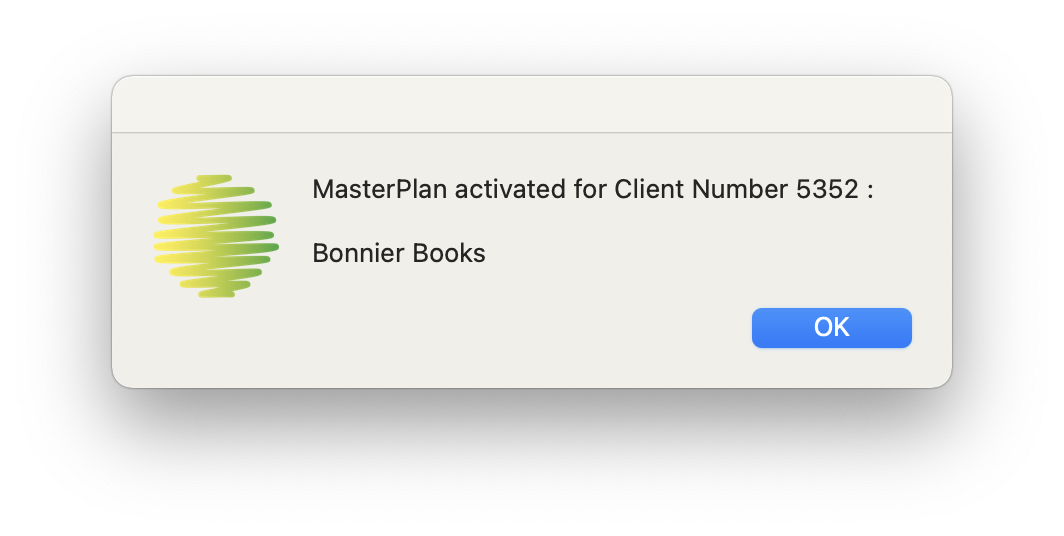Click the colon ending the activation message
This screenshot has width=1064, height=536.
[871, 190]
